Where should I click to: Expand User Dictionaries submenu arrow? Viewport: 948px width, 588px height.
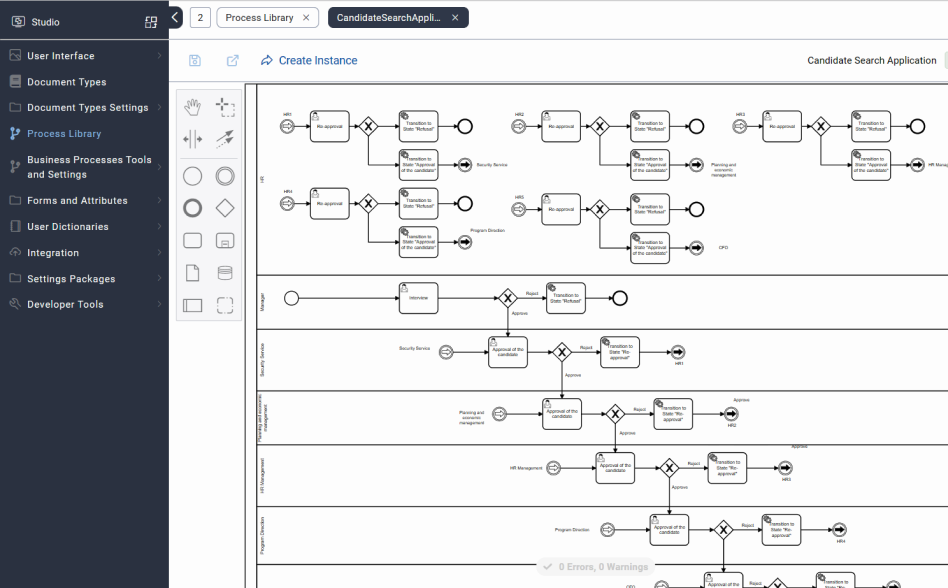[x=159, y=226]
